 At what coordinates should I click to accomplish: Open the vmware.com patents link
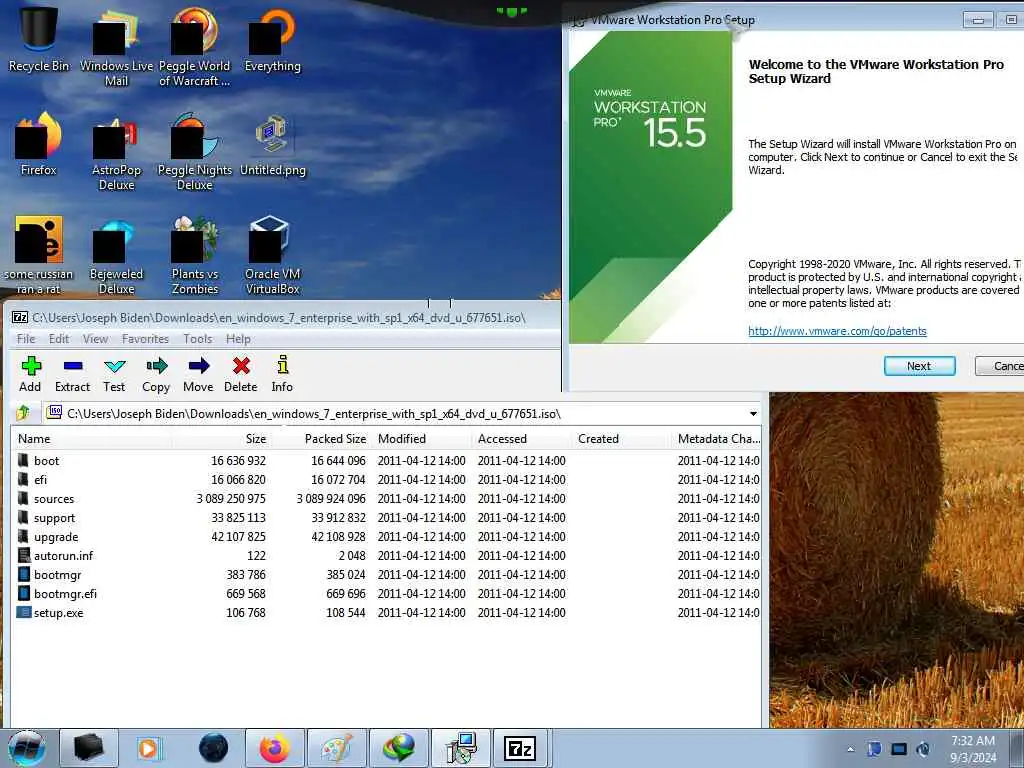(837, 331)
